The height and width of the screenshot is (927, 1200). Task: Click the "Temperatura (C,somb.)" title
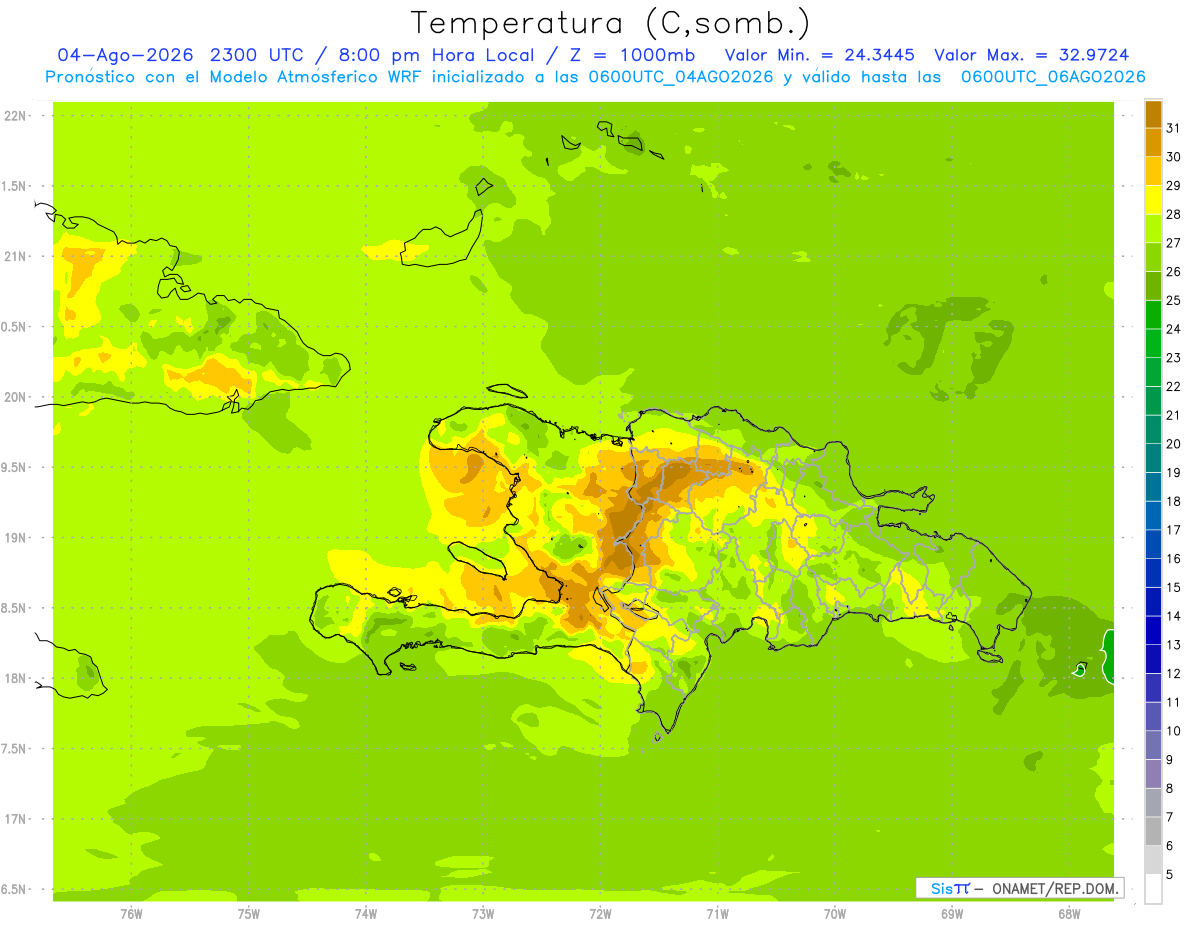611,24
